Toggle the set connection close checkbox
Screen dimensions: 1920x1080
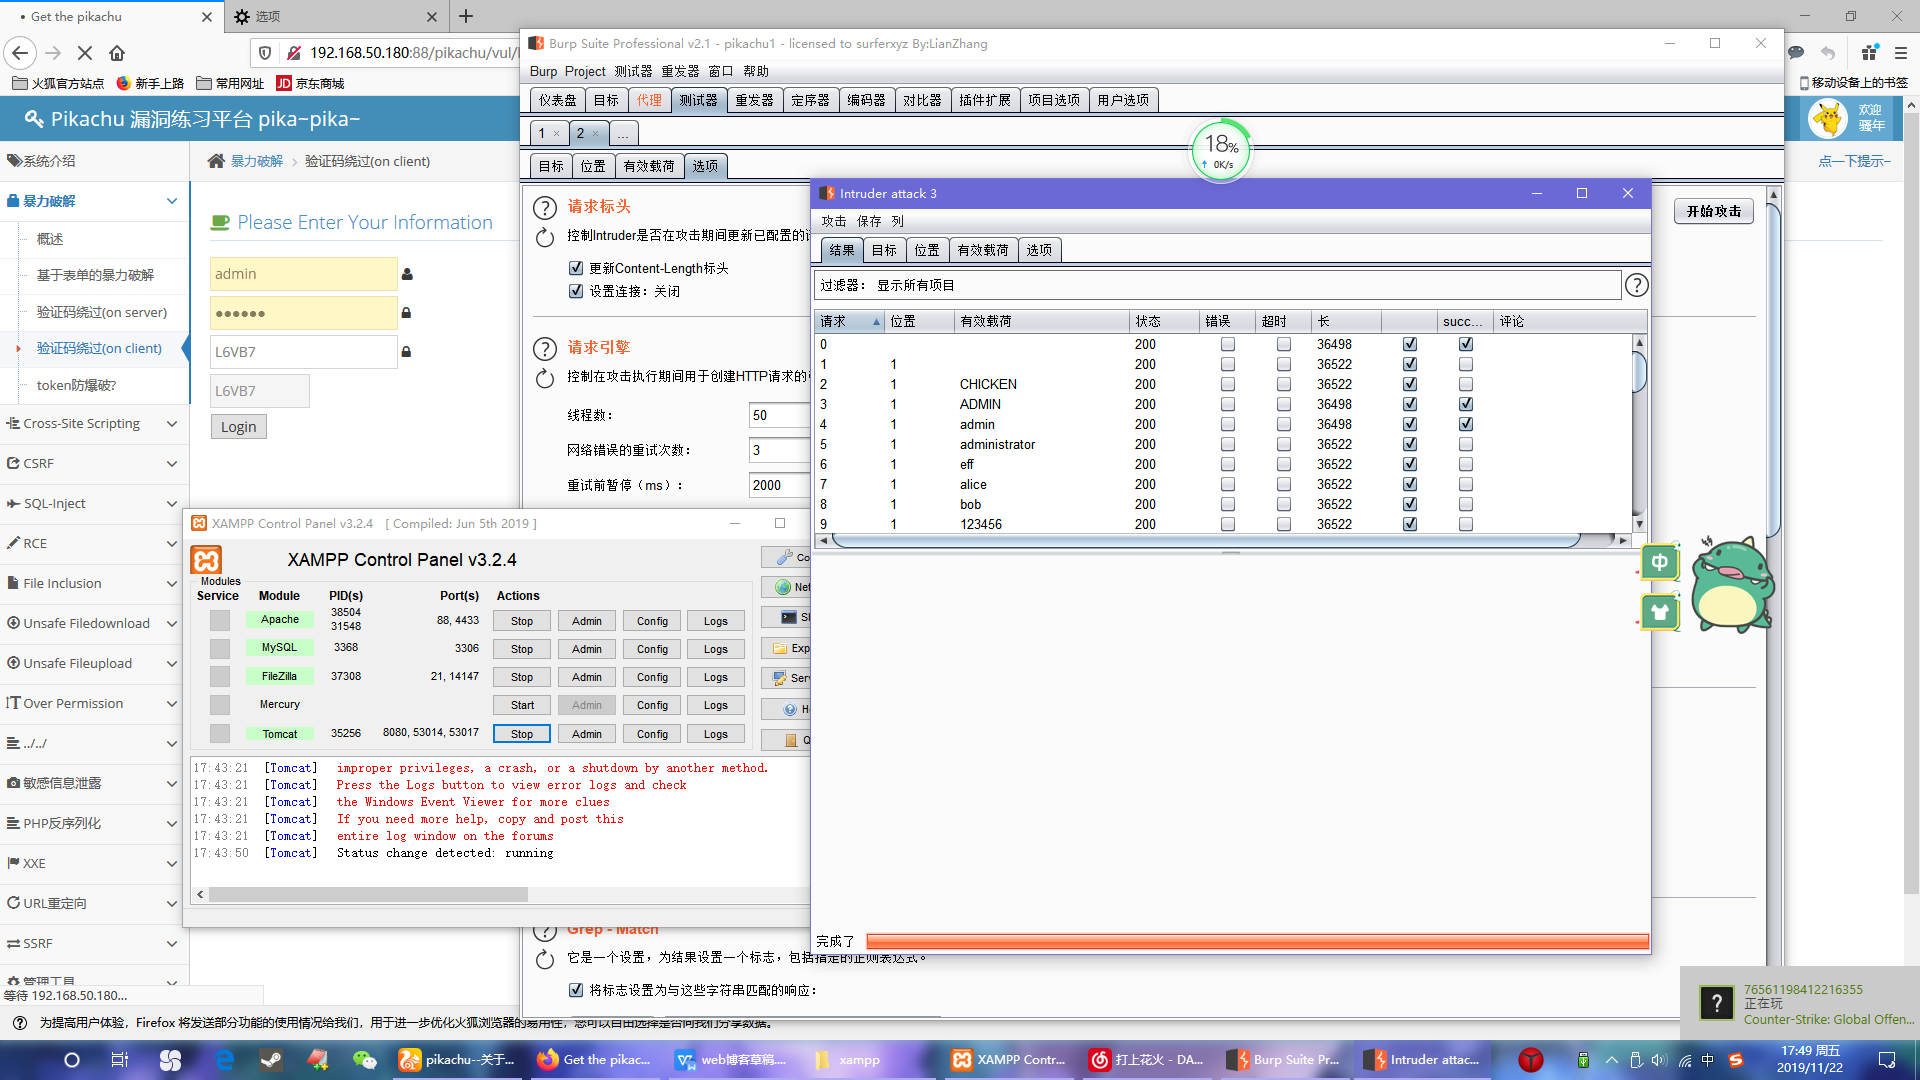click(576, 291)
